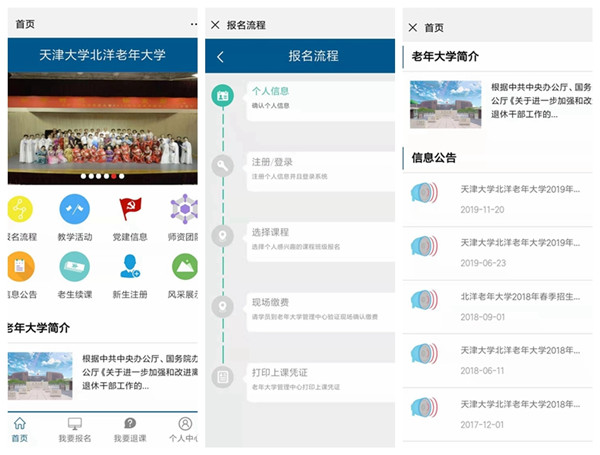Open the 教学活动 icon on home grid
The width and height of the screenshot is (600, 455).
pos(75,209)
